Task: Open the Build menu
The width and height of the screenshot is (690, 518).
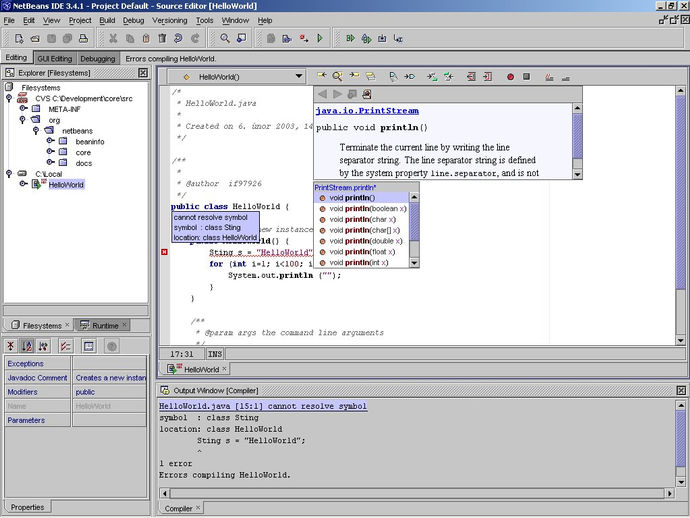Action: [x=107, y=20]
